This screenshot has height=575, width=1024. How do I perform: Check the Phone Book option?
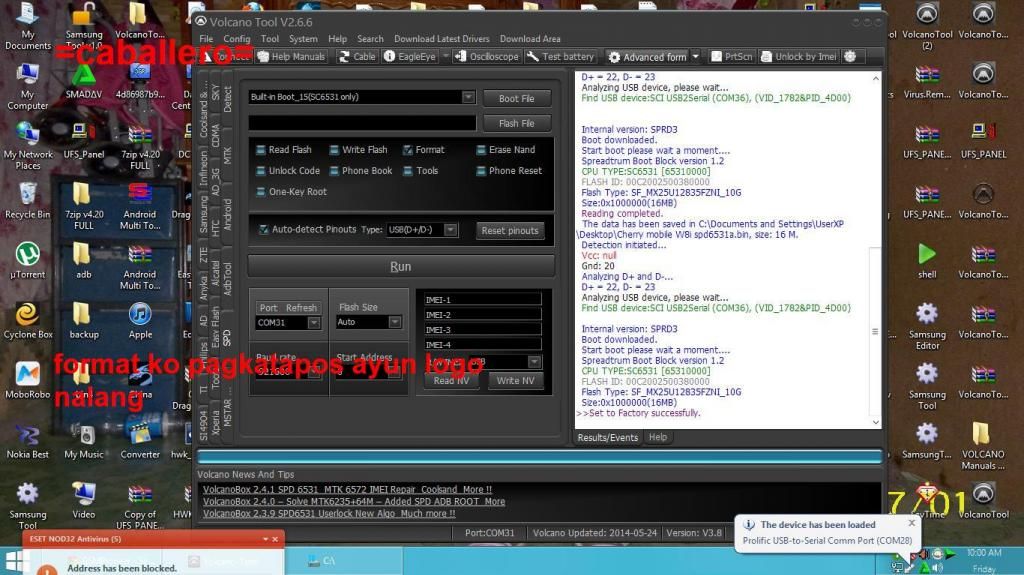tap(334, 171)
